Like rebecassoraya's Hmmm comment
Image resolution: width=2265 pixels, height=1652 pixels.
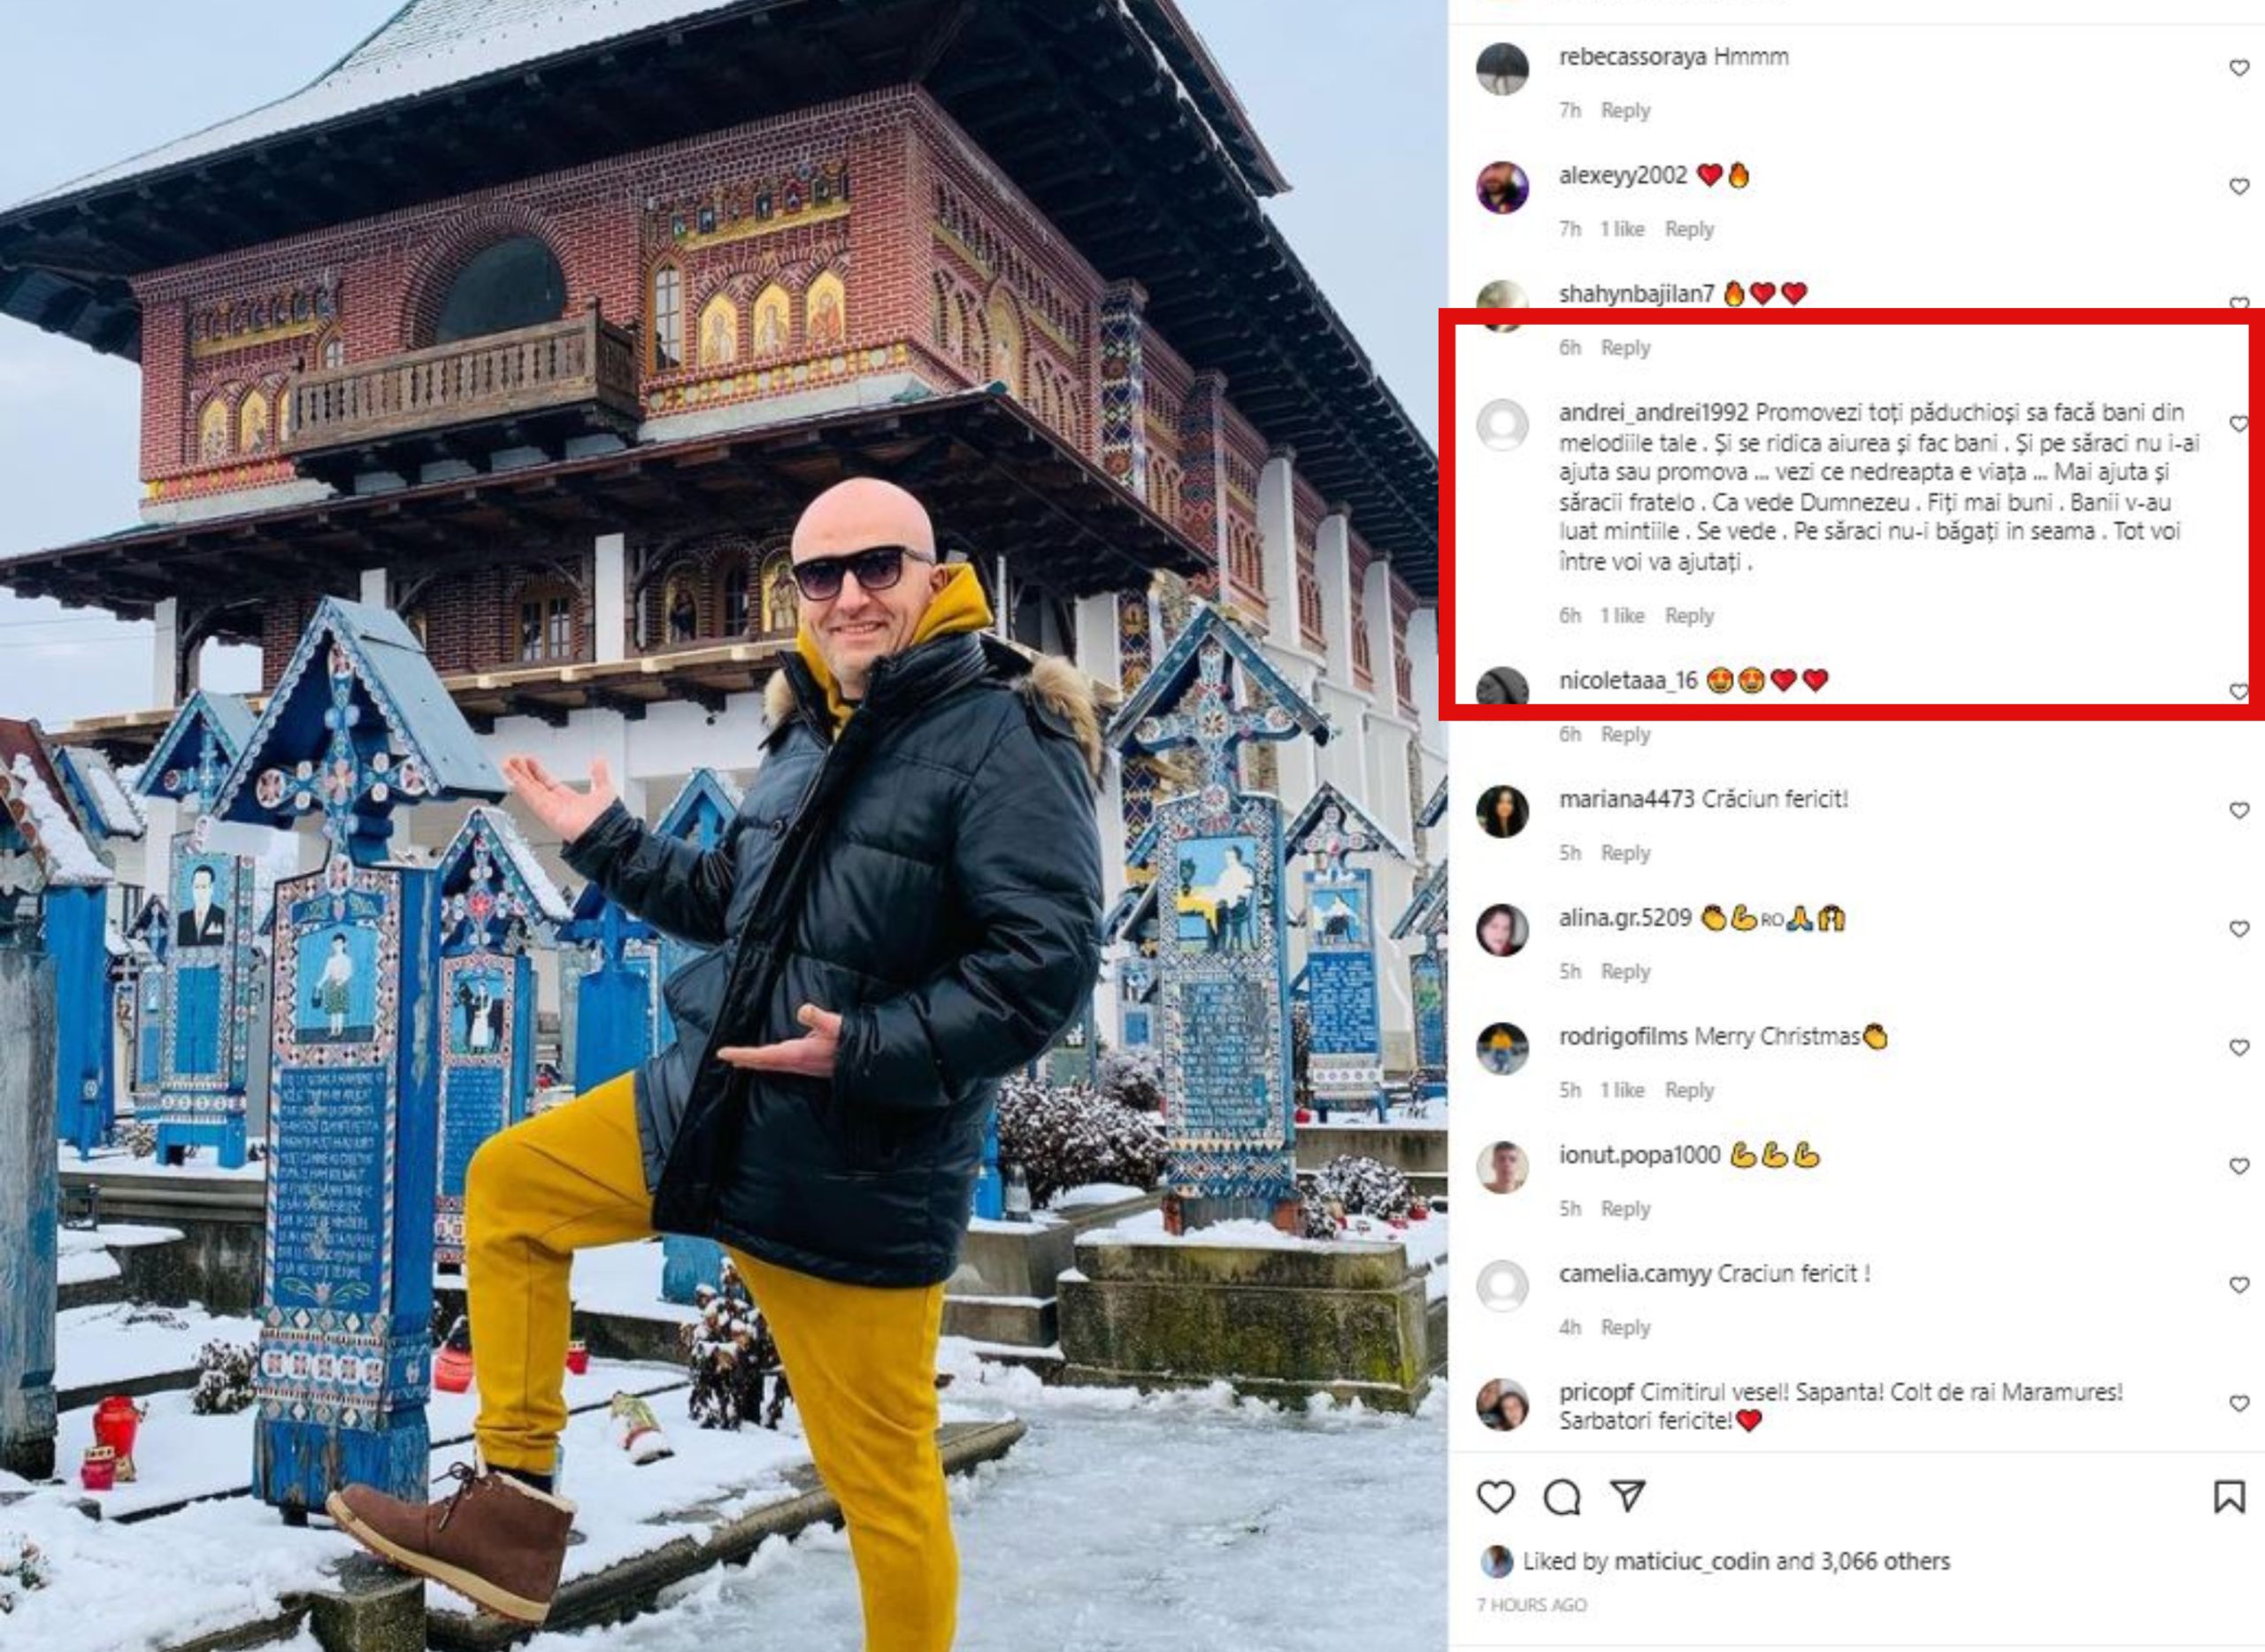tap(2239, 68)
